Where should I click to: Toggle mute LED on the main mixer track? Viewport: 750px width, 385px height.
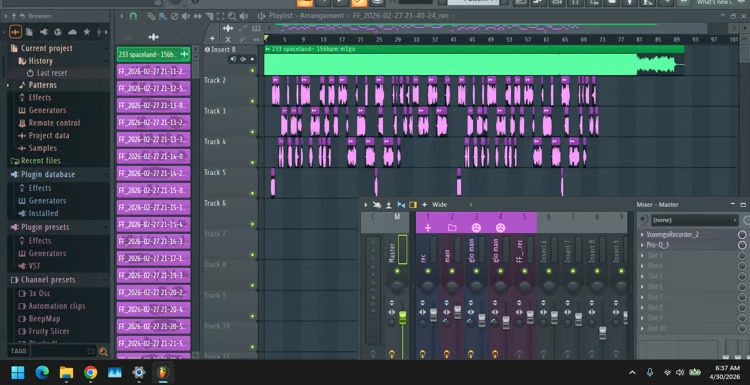pyautogui.click(x=452, y=271)
